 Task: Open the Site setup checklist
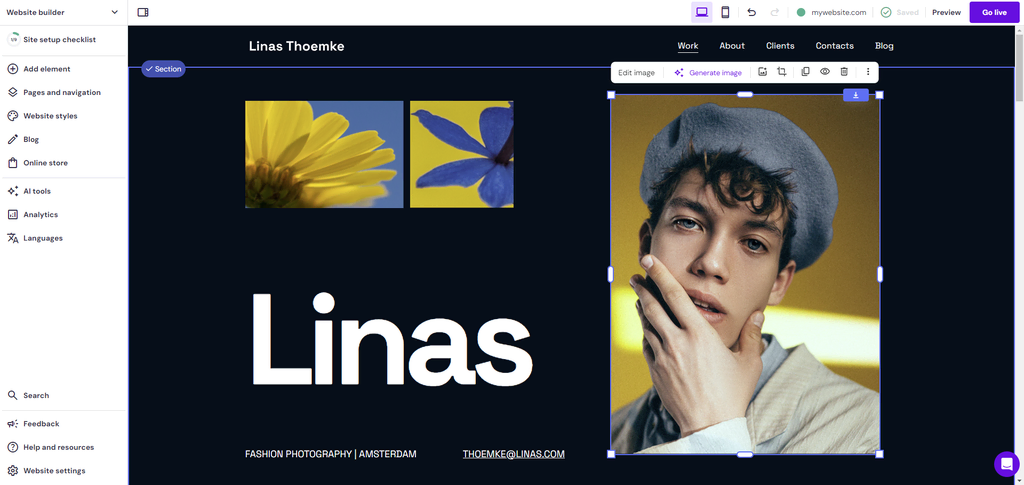click(x=59, y=39)
